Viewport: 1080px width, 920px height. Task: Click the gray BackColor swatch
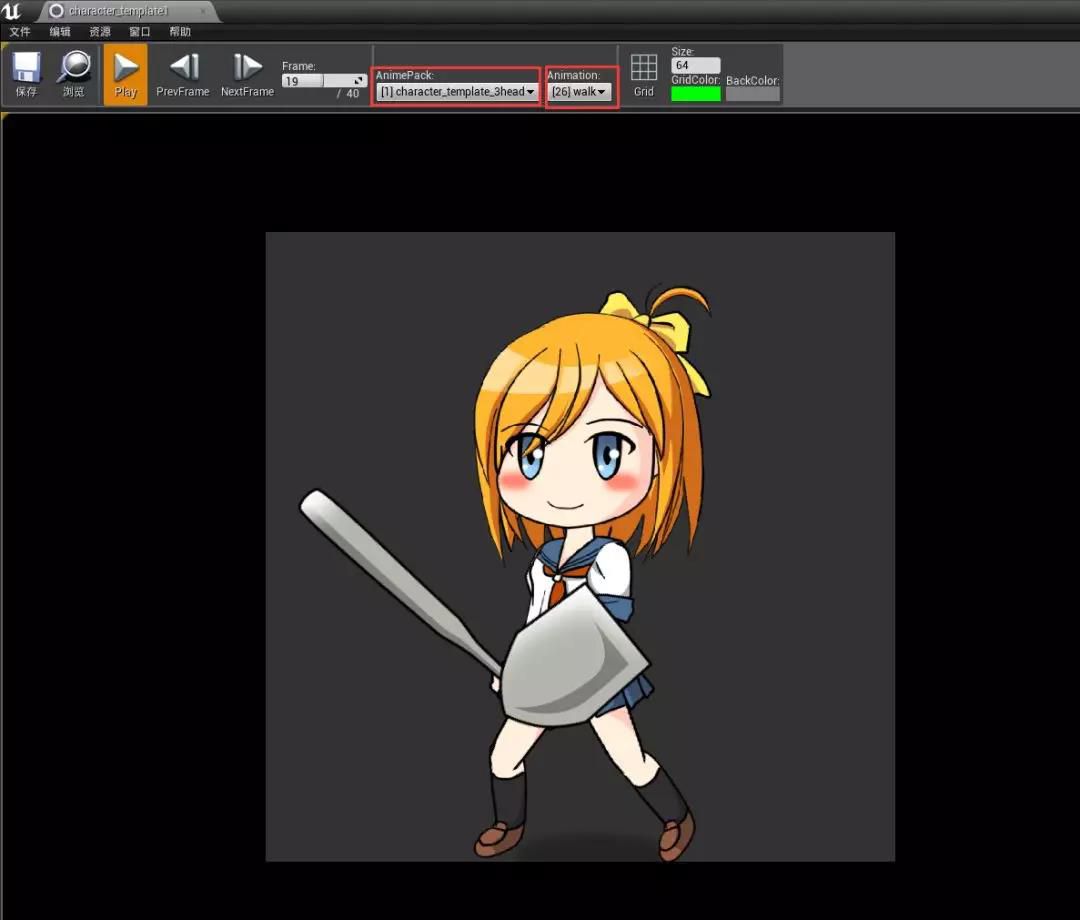[x=753, y=94]
